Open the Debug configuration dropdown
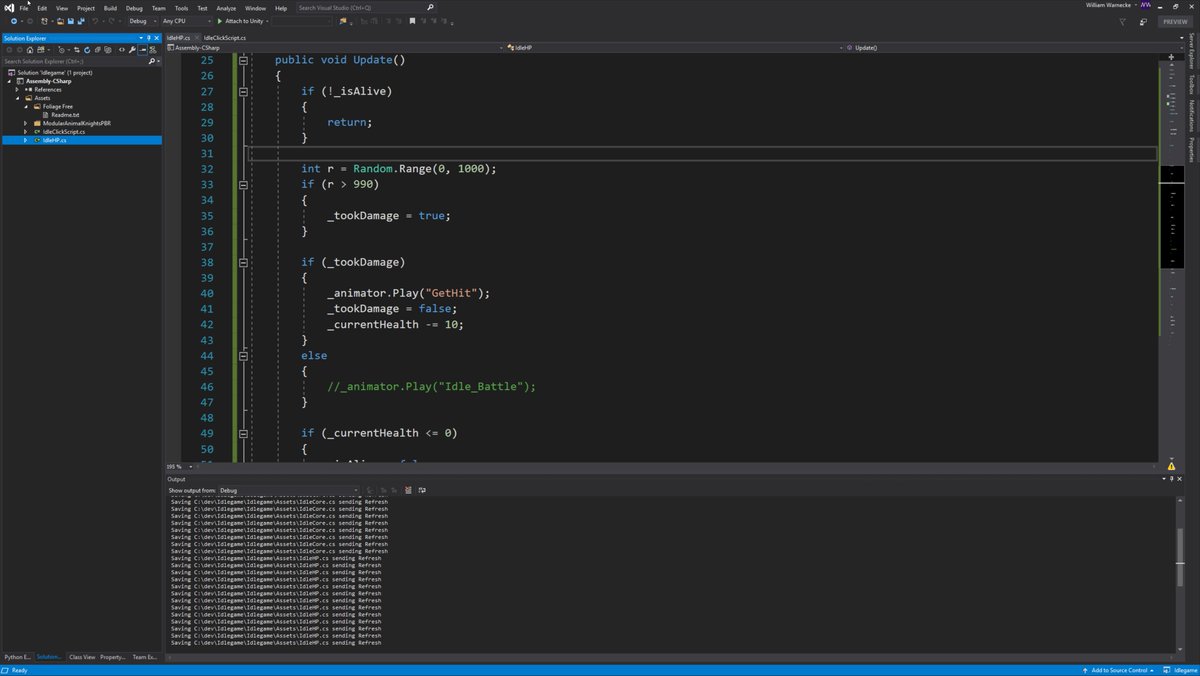 coord(141,21)
